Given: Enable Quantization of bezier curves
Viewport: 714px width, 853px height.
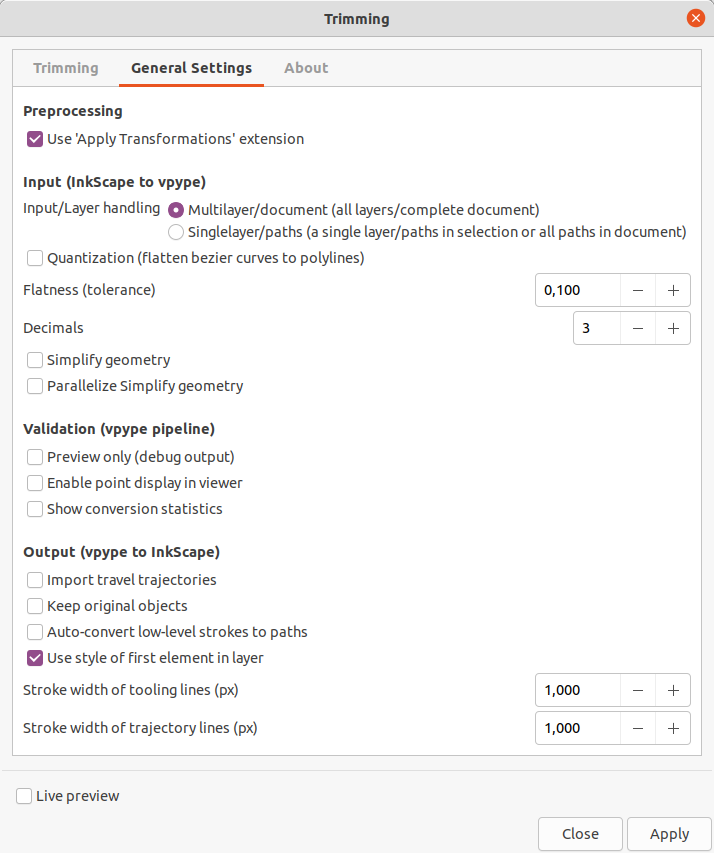Looking at the screenshot, I should pos(35,258).
